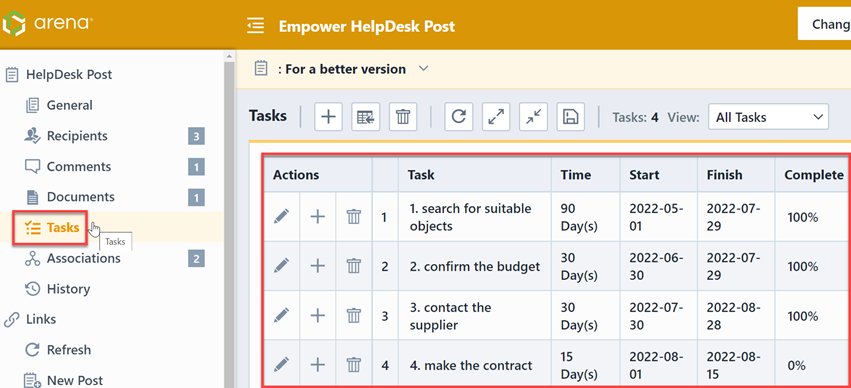Open Recipients in the sidebar
The height and width of the screenshot is (388, 851).
click(77, 136)
